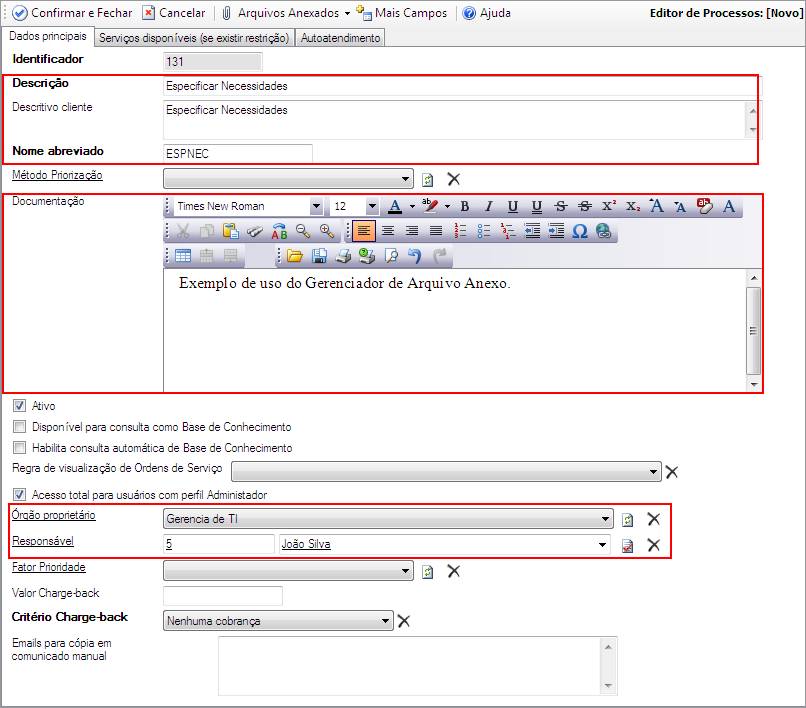Image resolution: width=806 pixels, height=708 pixels.
Task: Decrease paragraph indent
Action: 532,231
